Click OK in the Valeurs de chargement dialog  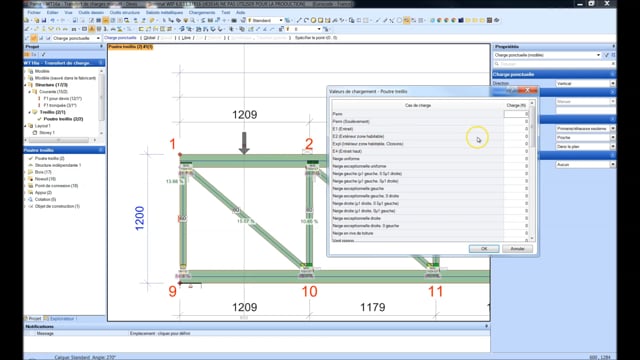[484, 249]
